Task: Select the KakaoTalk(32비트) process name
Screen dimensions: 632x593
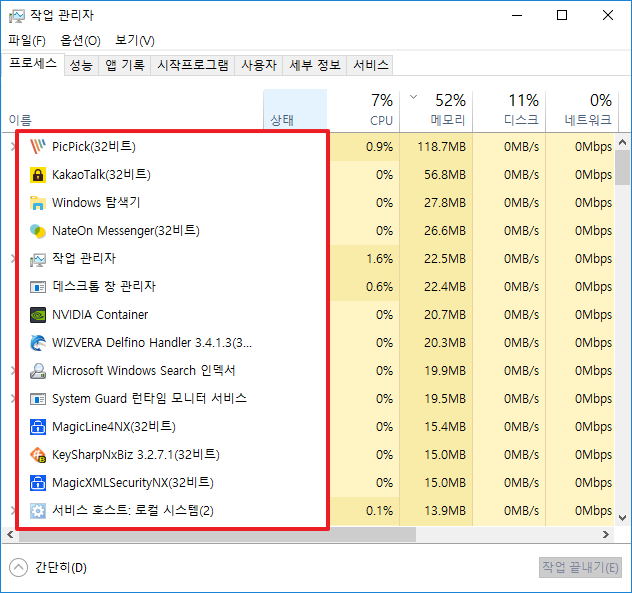Action: (x=101, y=175)
